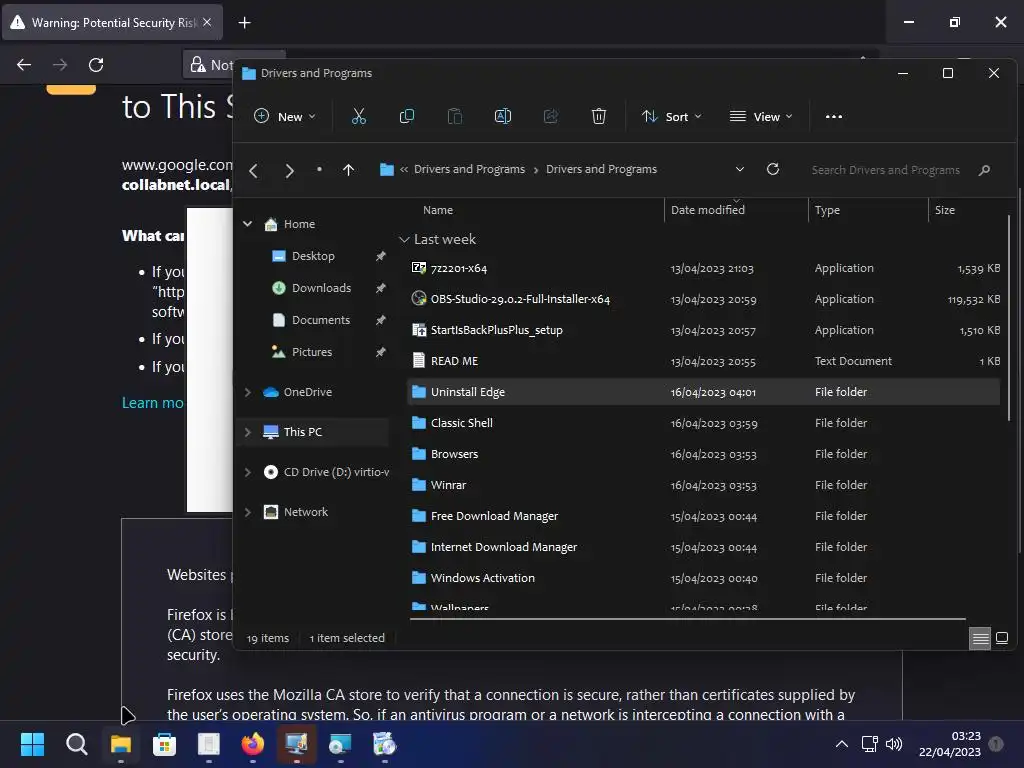Click the Cut scissors icon in Explorer toolbar
The width and height of the screenshot is (1024, 768).
click(359, 116)
